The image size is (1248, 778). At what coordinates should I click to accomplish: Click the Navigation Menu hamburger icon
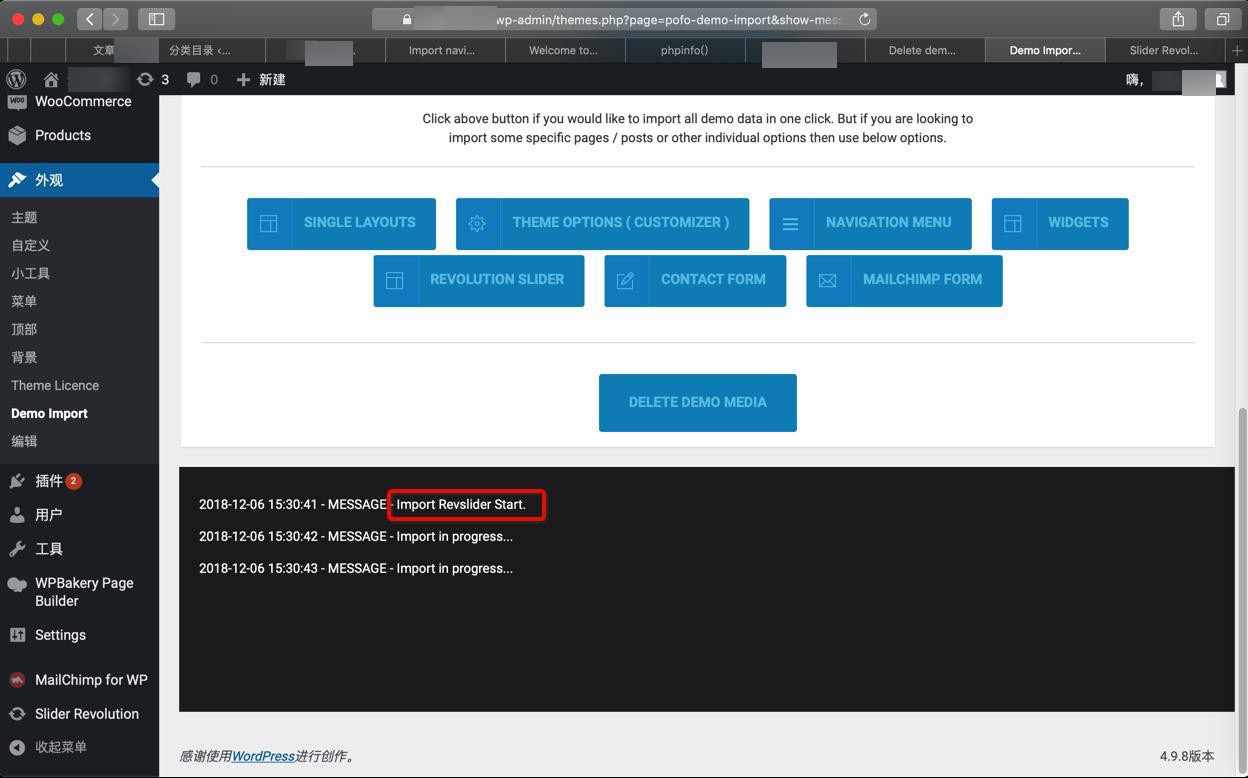click(790, 223)
